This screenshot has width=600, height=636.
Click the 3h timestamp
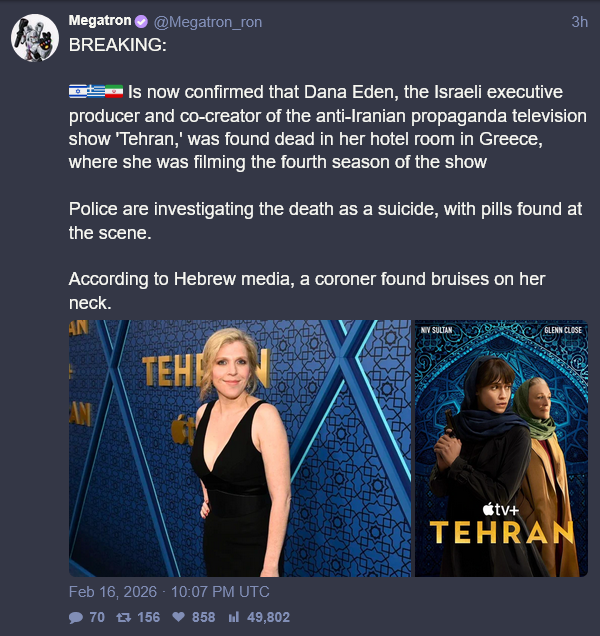pos(579,22)
